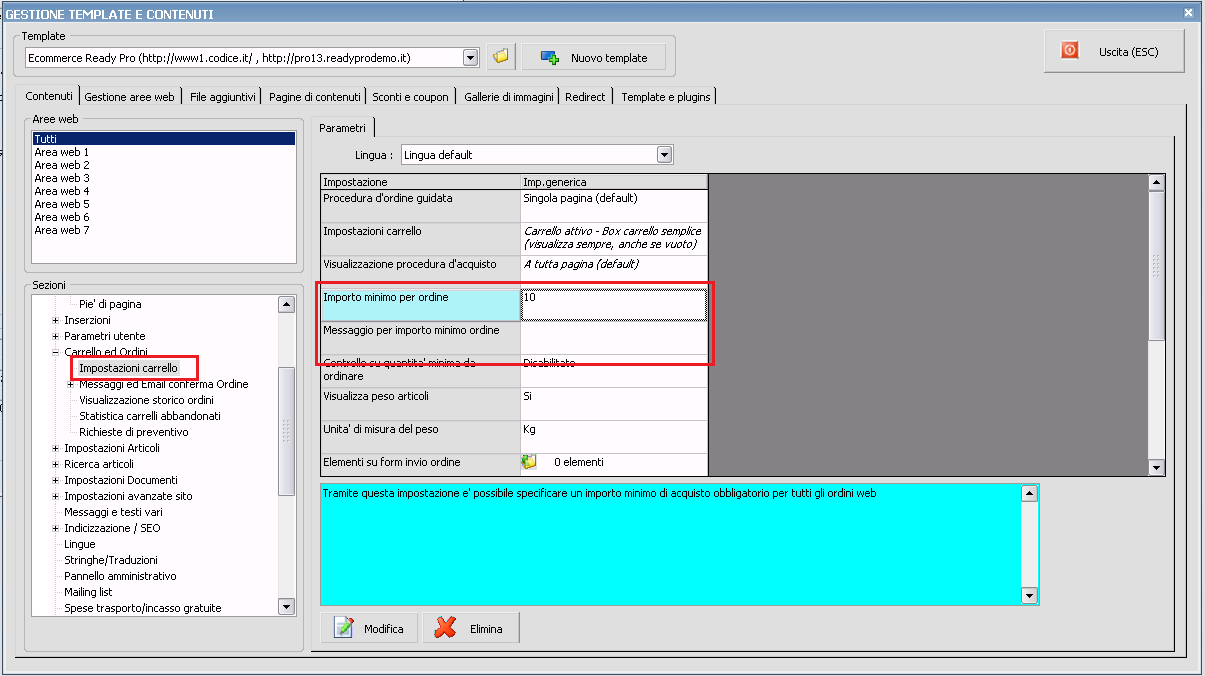Expand the Inserzioni tree node
Image resolution: width=1205 pixels, height=676 pixels.
pyautogui.click(x=56, y=320)
